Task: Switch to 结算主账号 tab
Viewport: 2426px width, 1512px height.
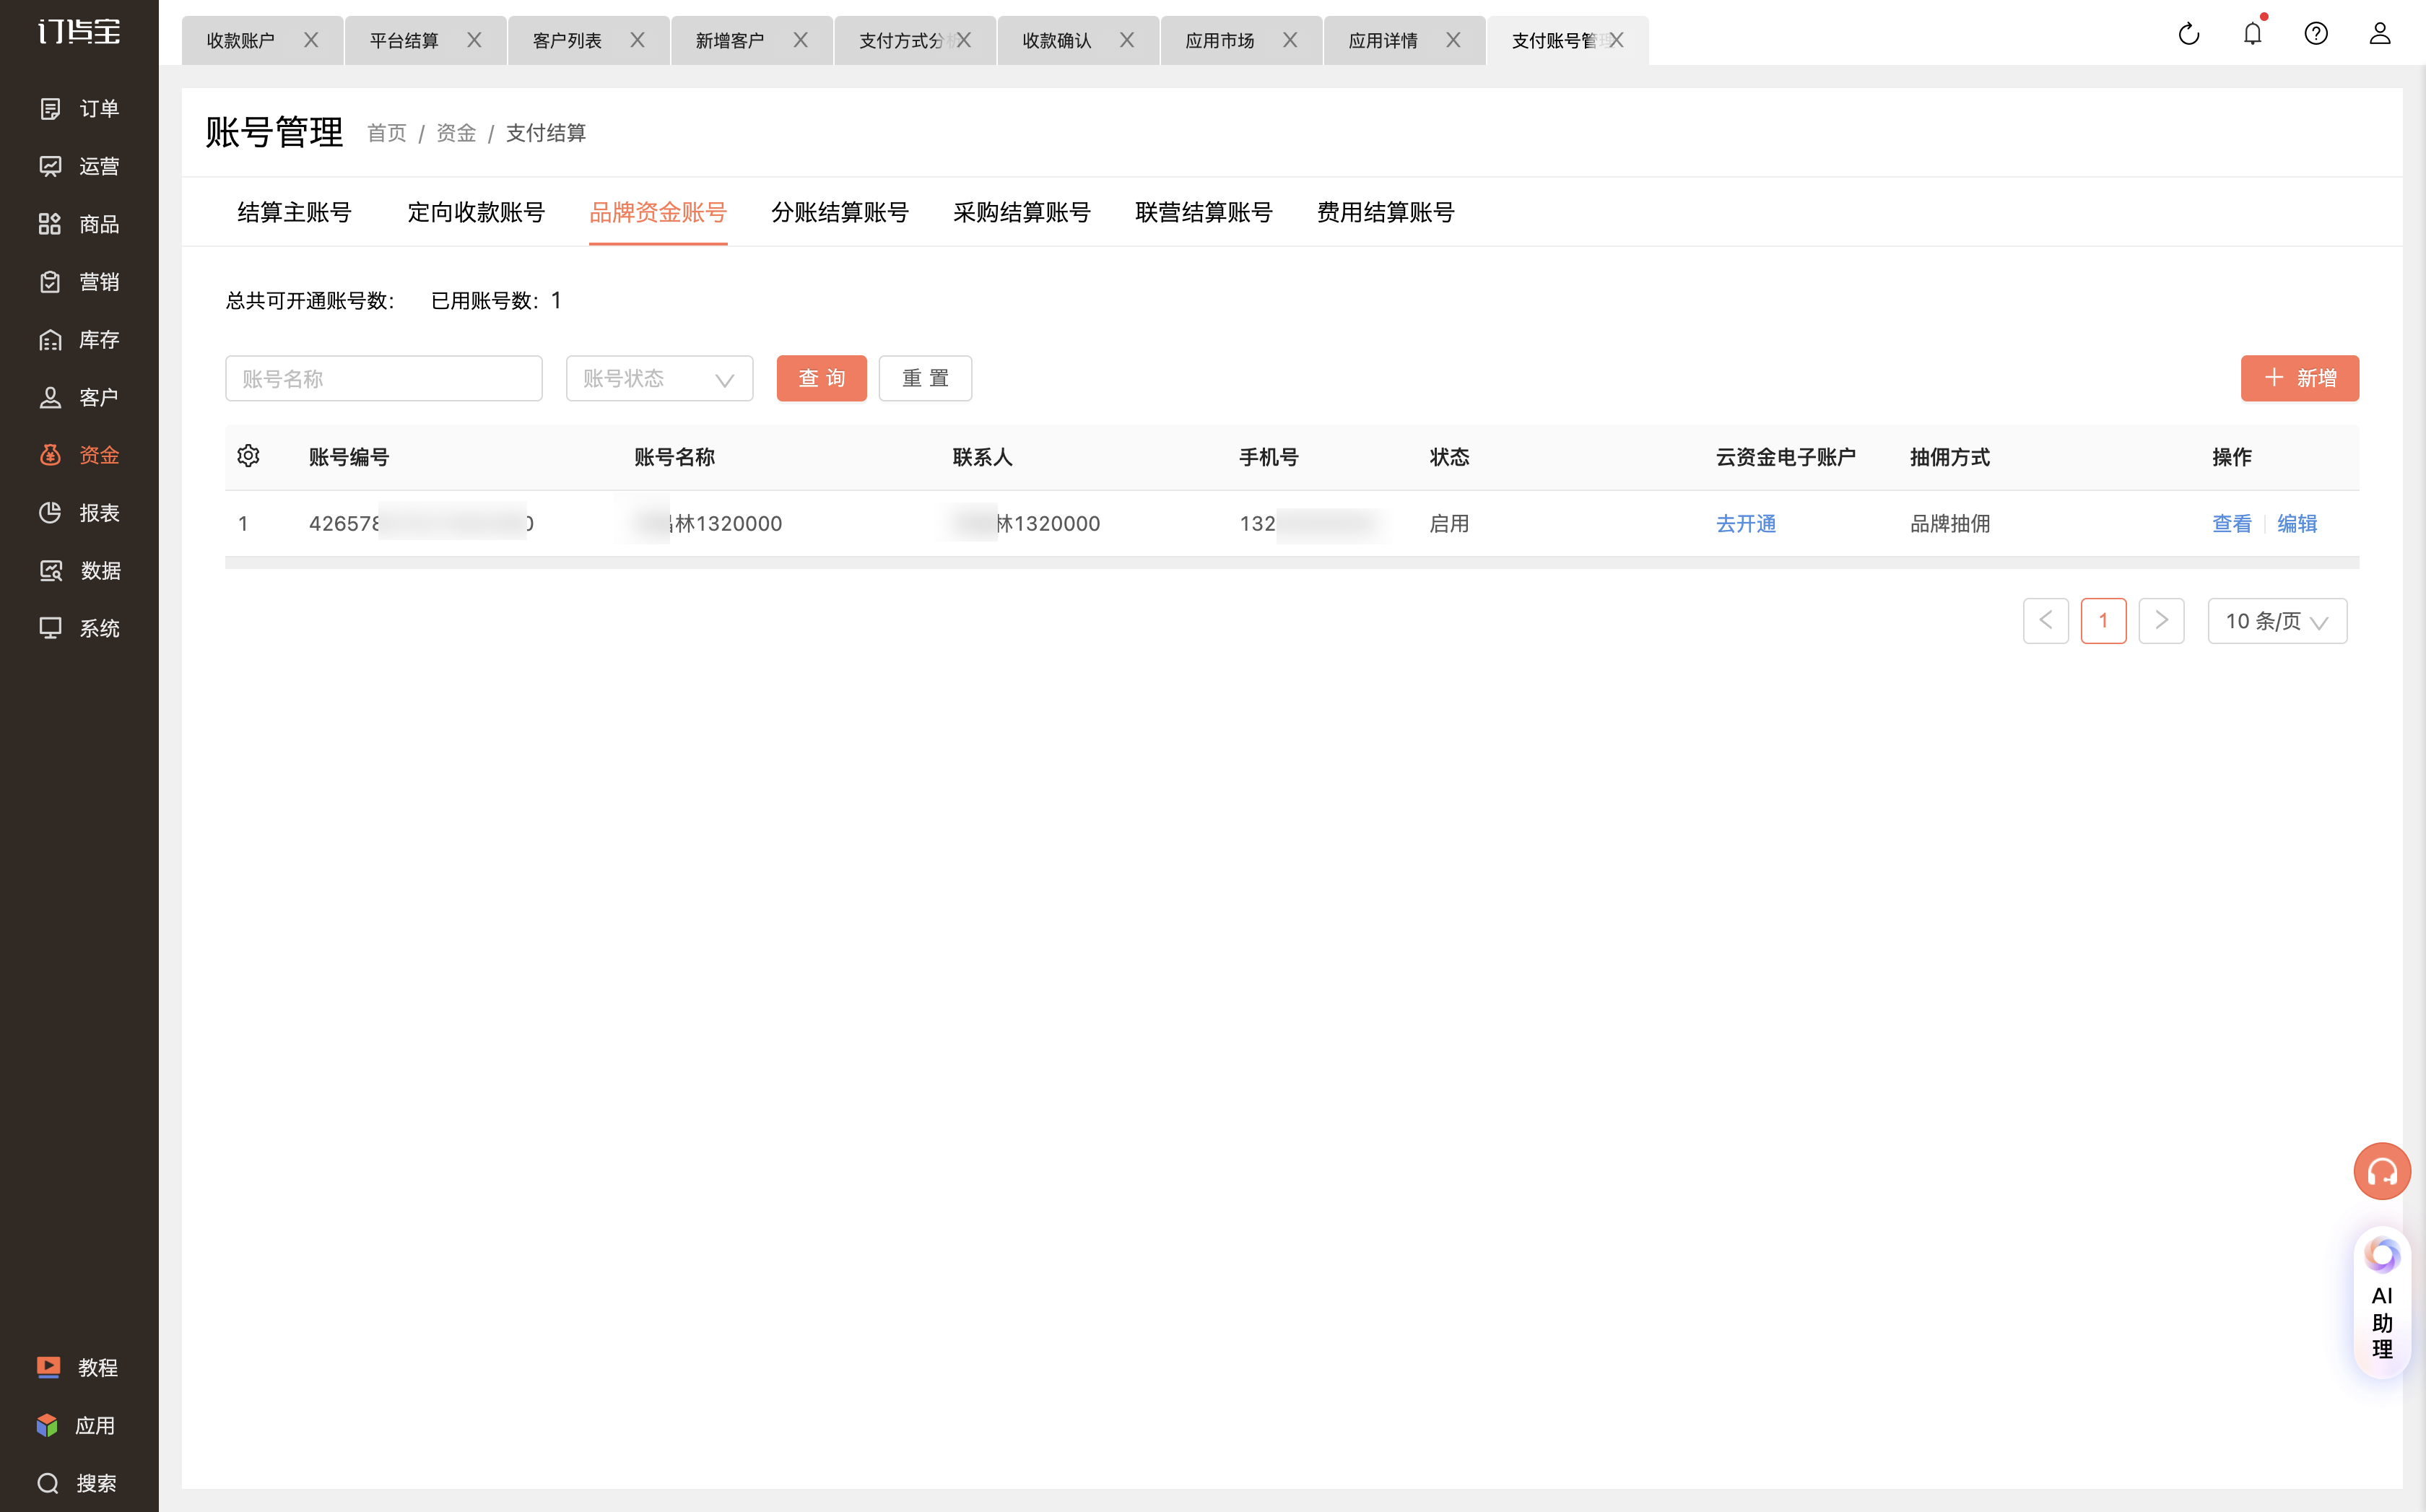Action: (294, 212)
